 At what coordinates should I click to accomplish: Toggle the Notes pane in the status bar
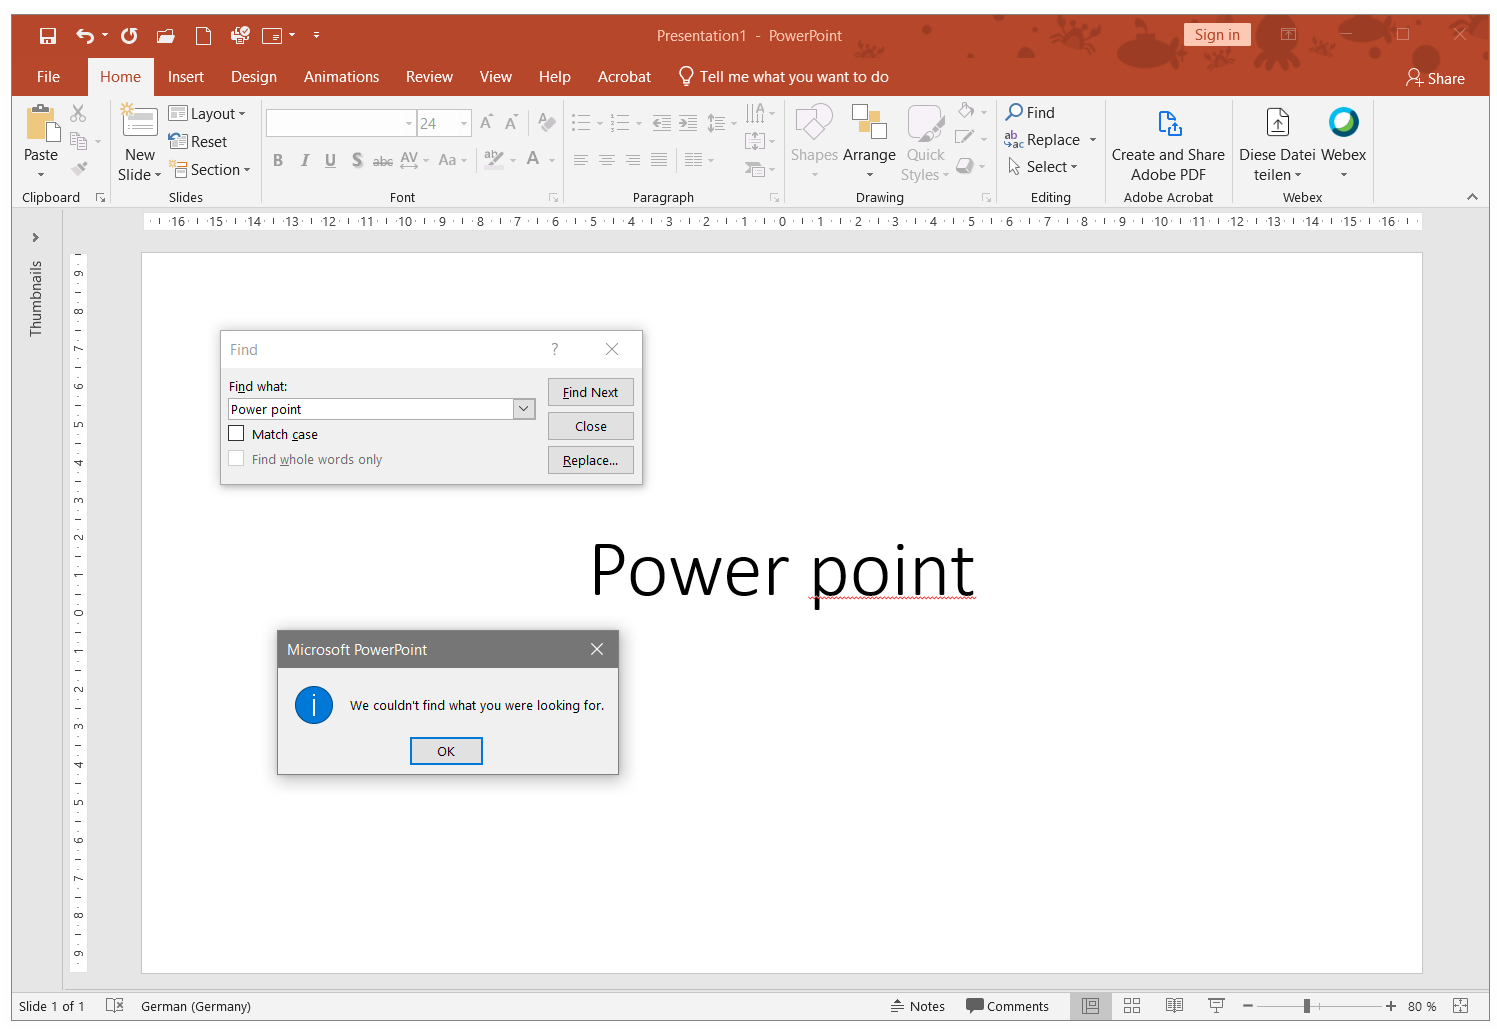917,1006
